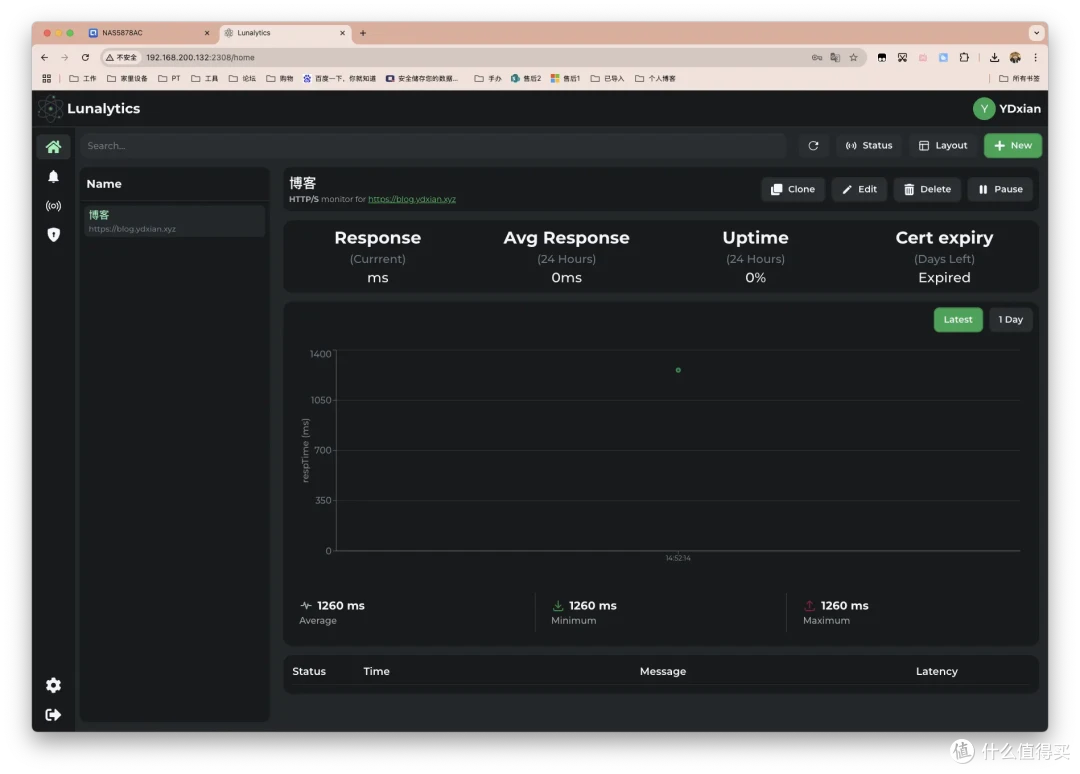Screen dimensions: 1080x774
Task: Open the YDxian user avatar
Action: (x=984, y=108)
